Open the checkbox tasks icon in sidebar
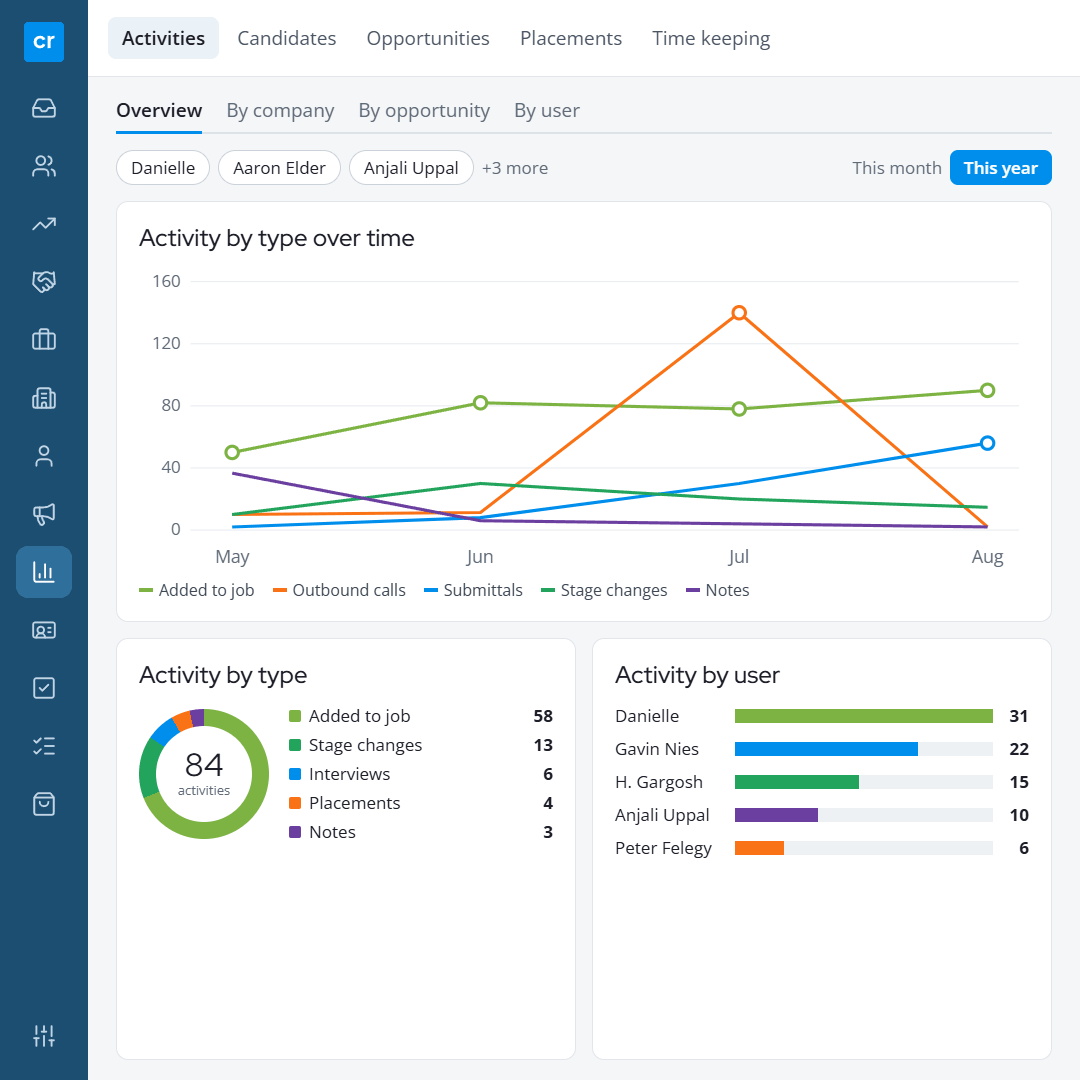The height and width of the screenshot is (1080, 1080). point(43,688)
